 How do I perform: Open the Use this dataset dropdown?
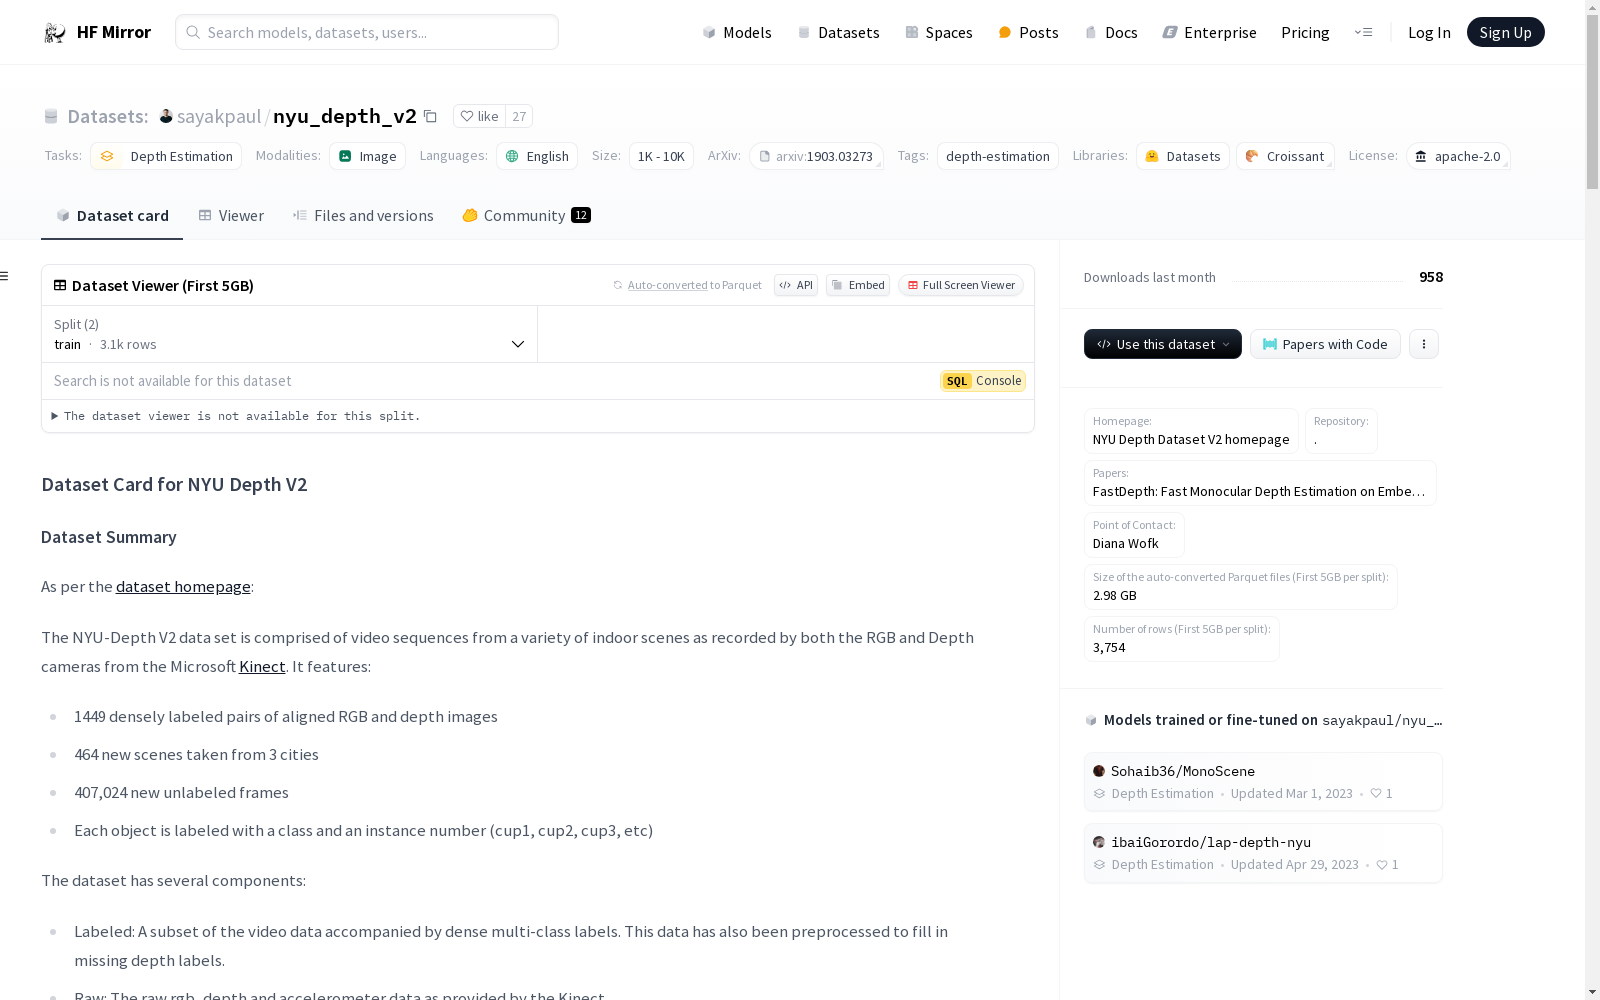click(x=1162, y=344)
